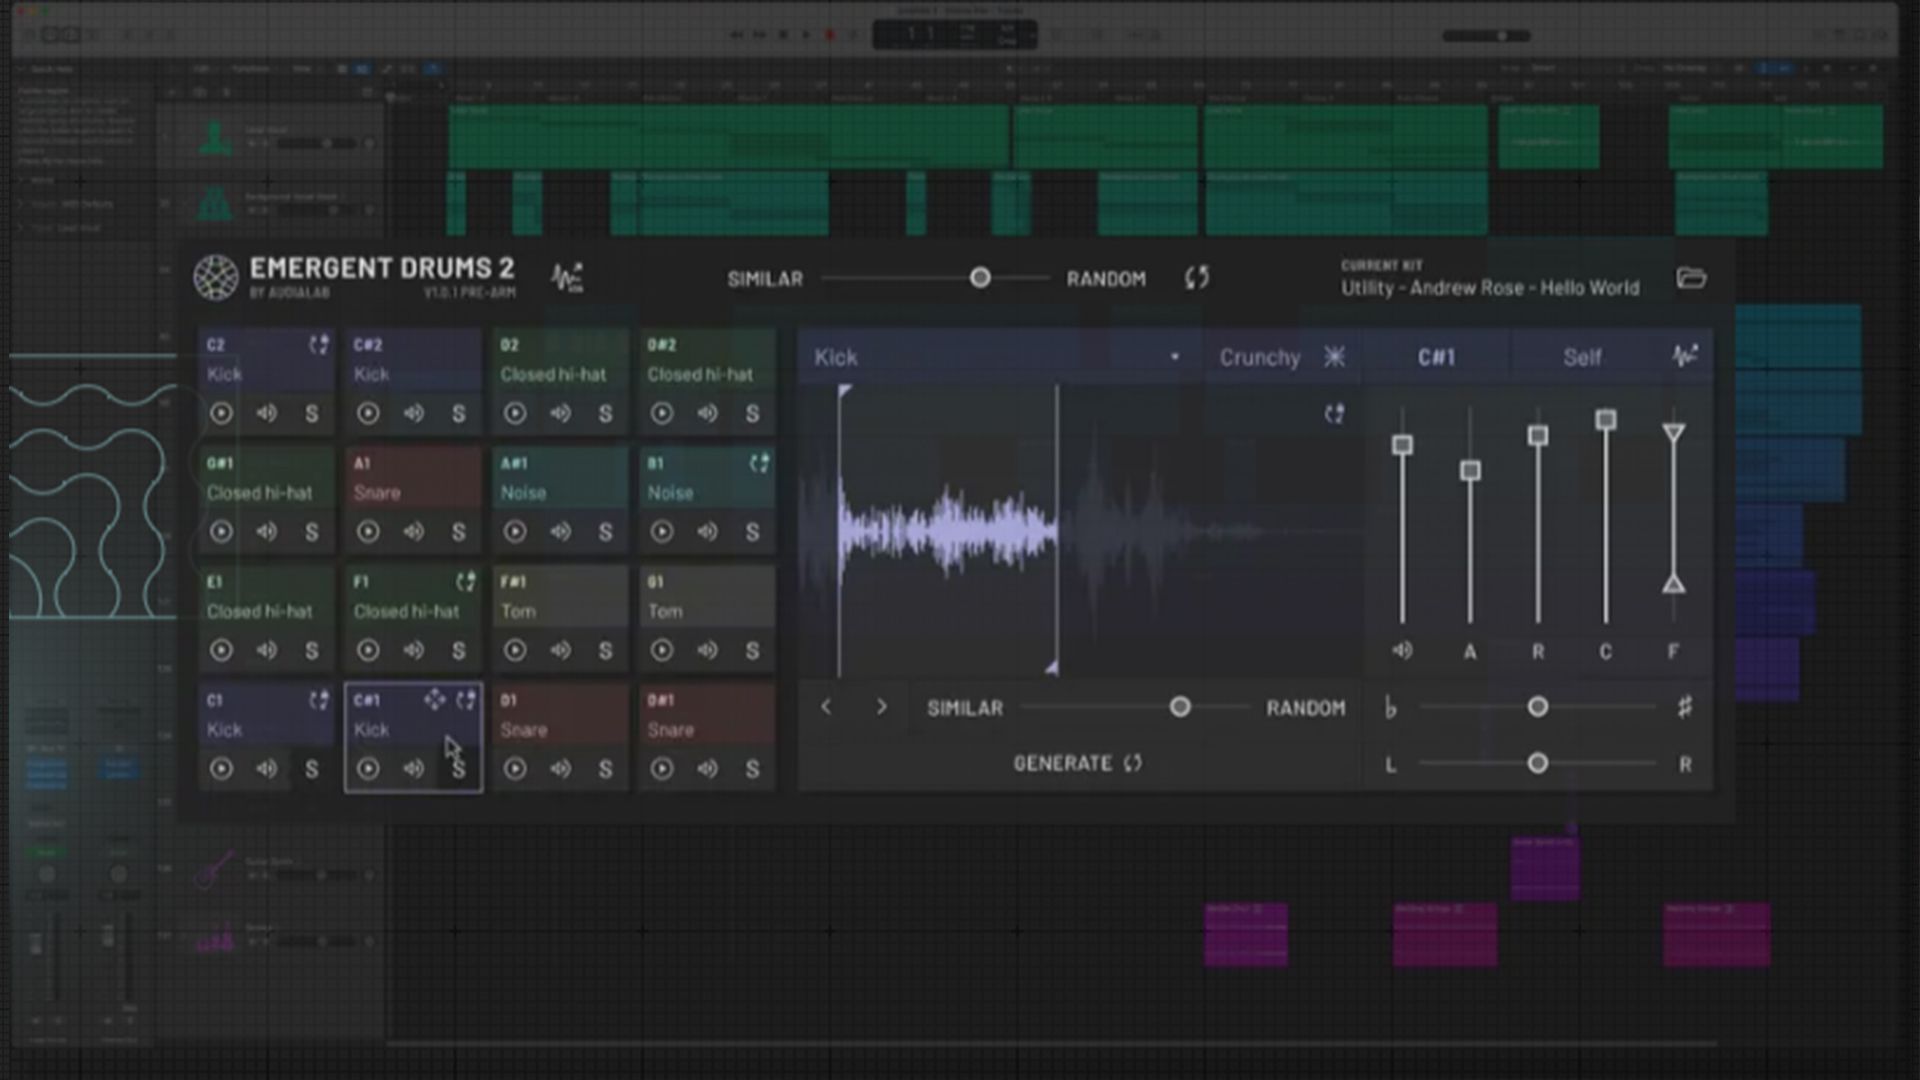Image resolution: width=1920 pixels, height=1080 pixels.
Task: Click the next sample arrow
Action: tap(882, 707)
